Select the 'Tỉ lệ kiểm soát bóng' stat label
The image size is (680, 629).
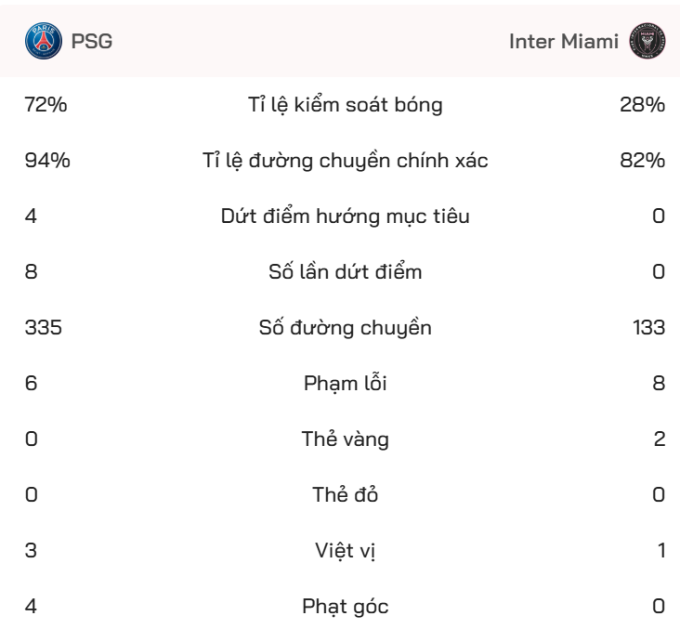click(x=345, y=105)
